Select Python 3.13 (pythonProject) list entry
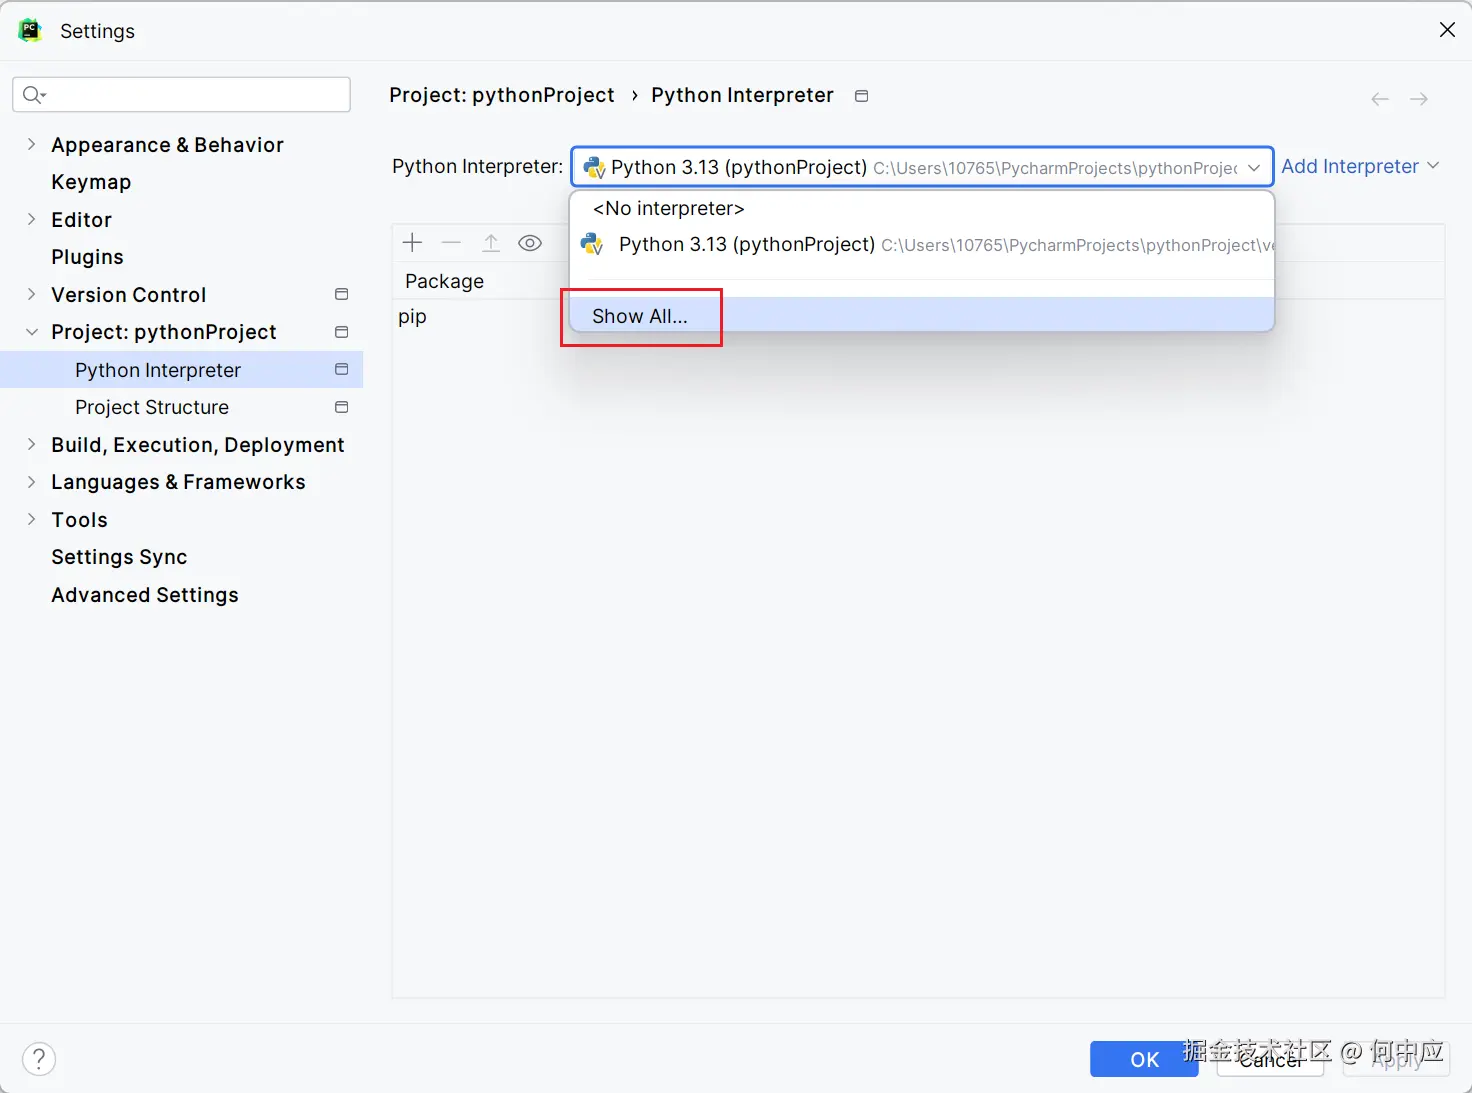The image size is (1472, 1093). pos(746,245)
